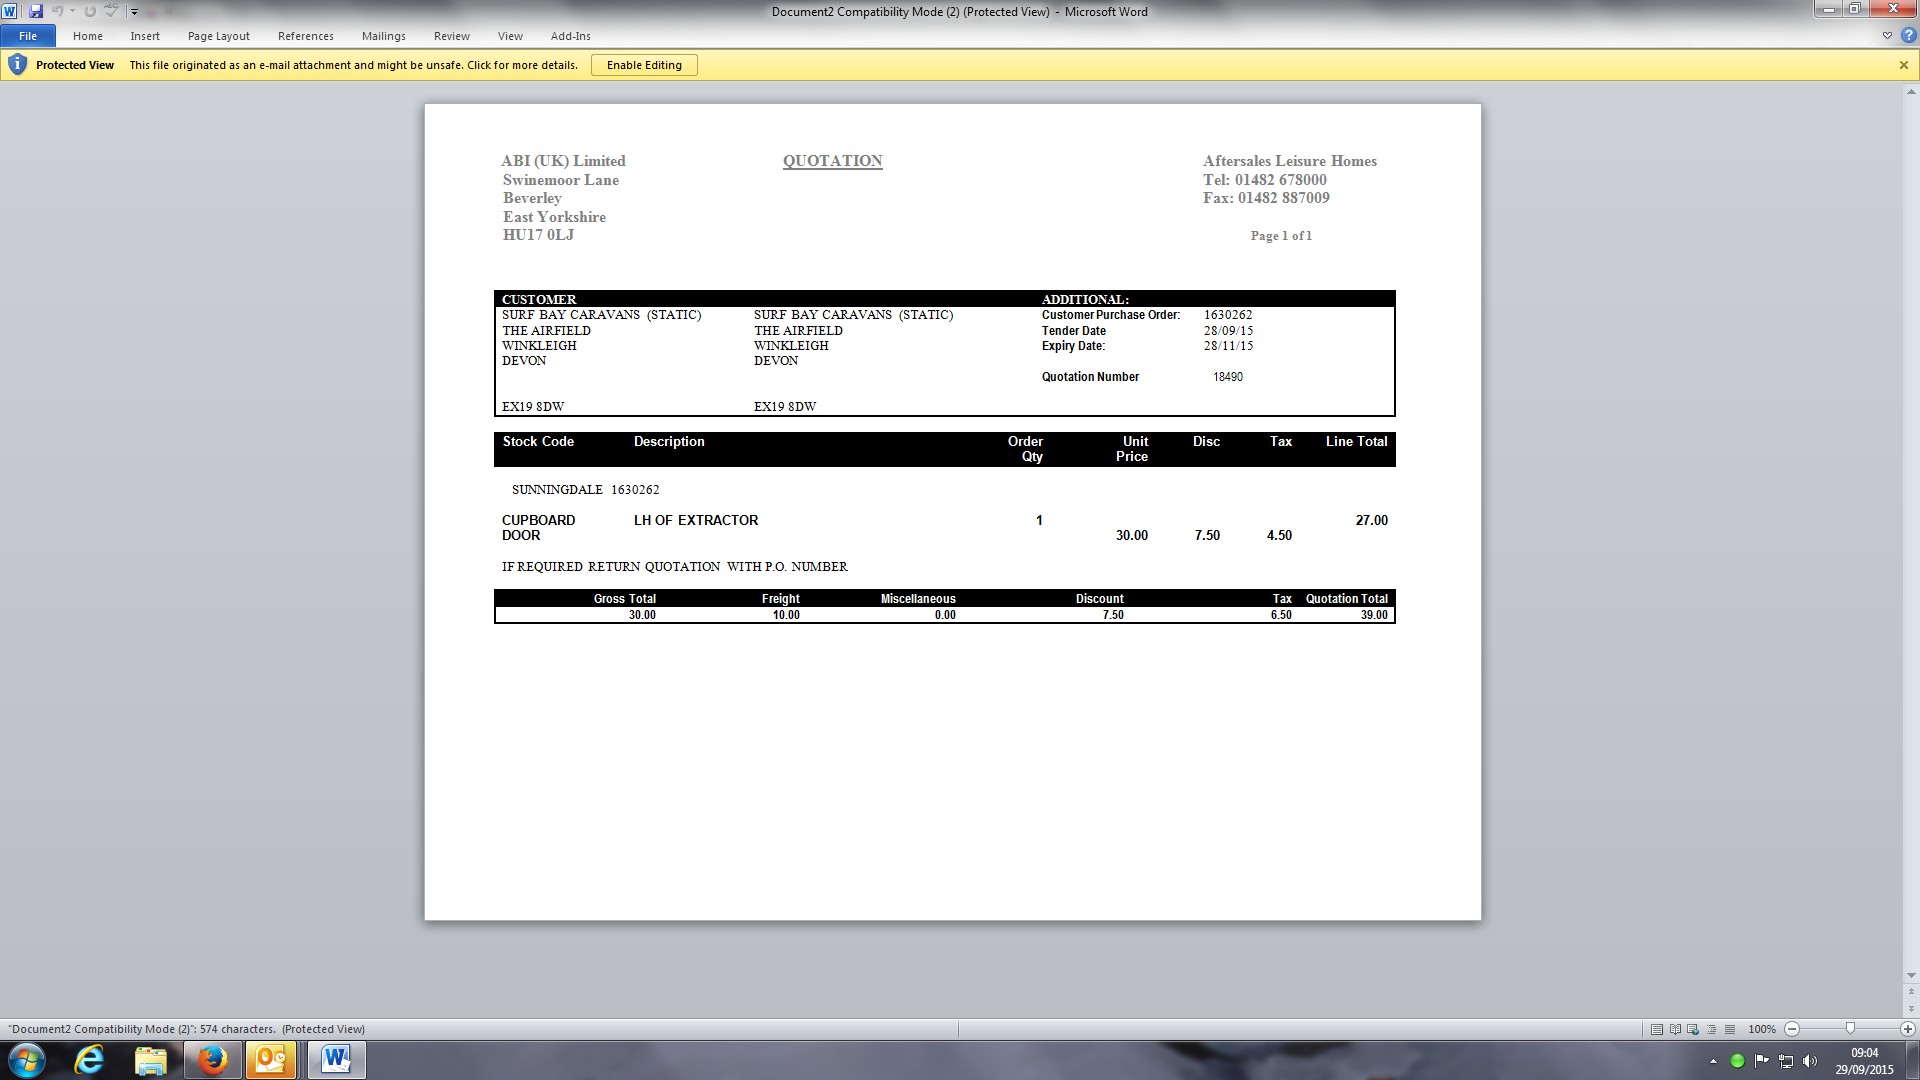Click the Save icon in Quick Access Toolbar

click(x=36, y=11)
